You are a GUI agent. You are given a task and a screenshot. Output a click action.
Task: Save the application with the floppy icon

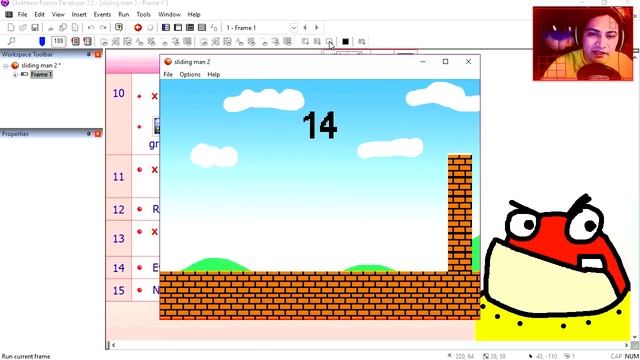[35, 28]
